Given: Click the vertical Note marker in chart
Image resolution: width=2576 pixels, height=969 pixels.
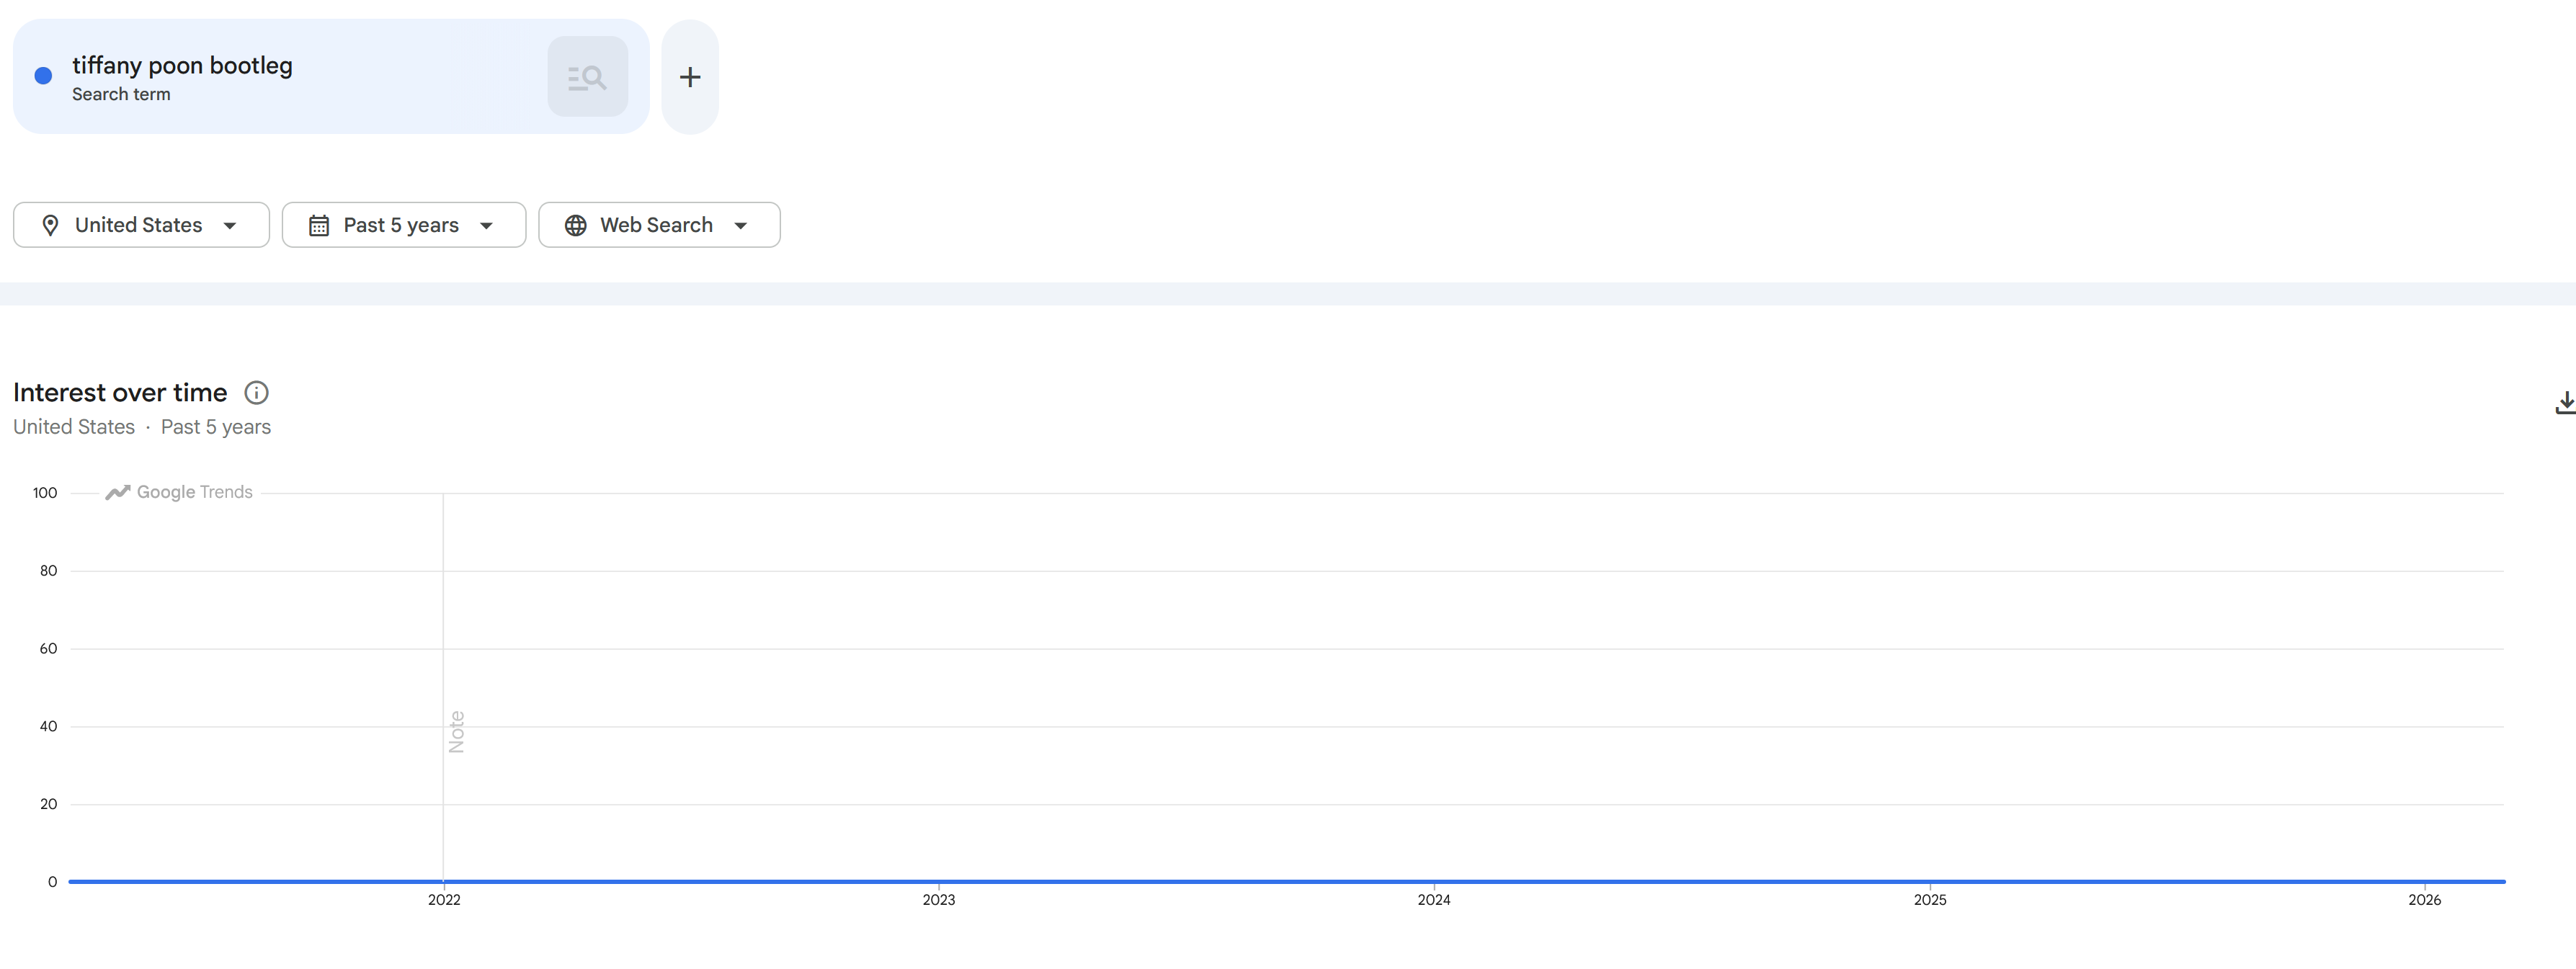Looking at the screenshot, I should (x=457, y=731).
